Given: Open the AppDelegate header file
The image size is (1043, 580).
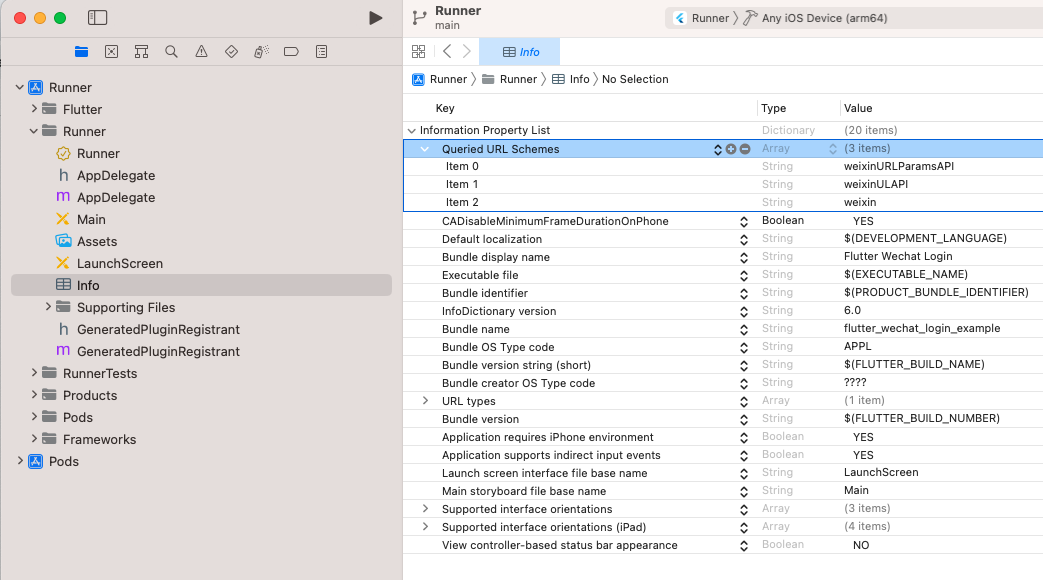Looking at the screenshot, I should [x=106, y=176].
